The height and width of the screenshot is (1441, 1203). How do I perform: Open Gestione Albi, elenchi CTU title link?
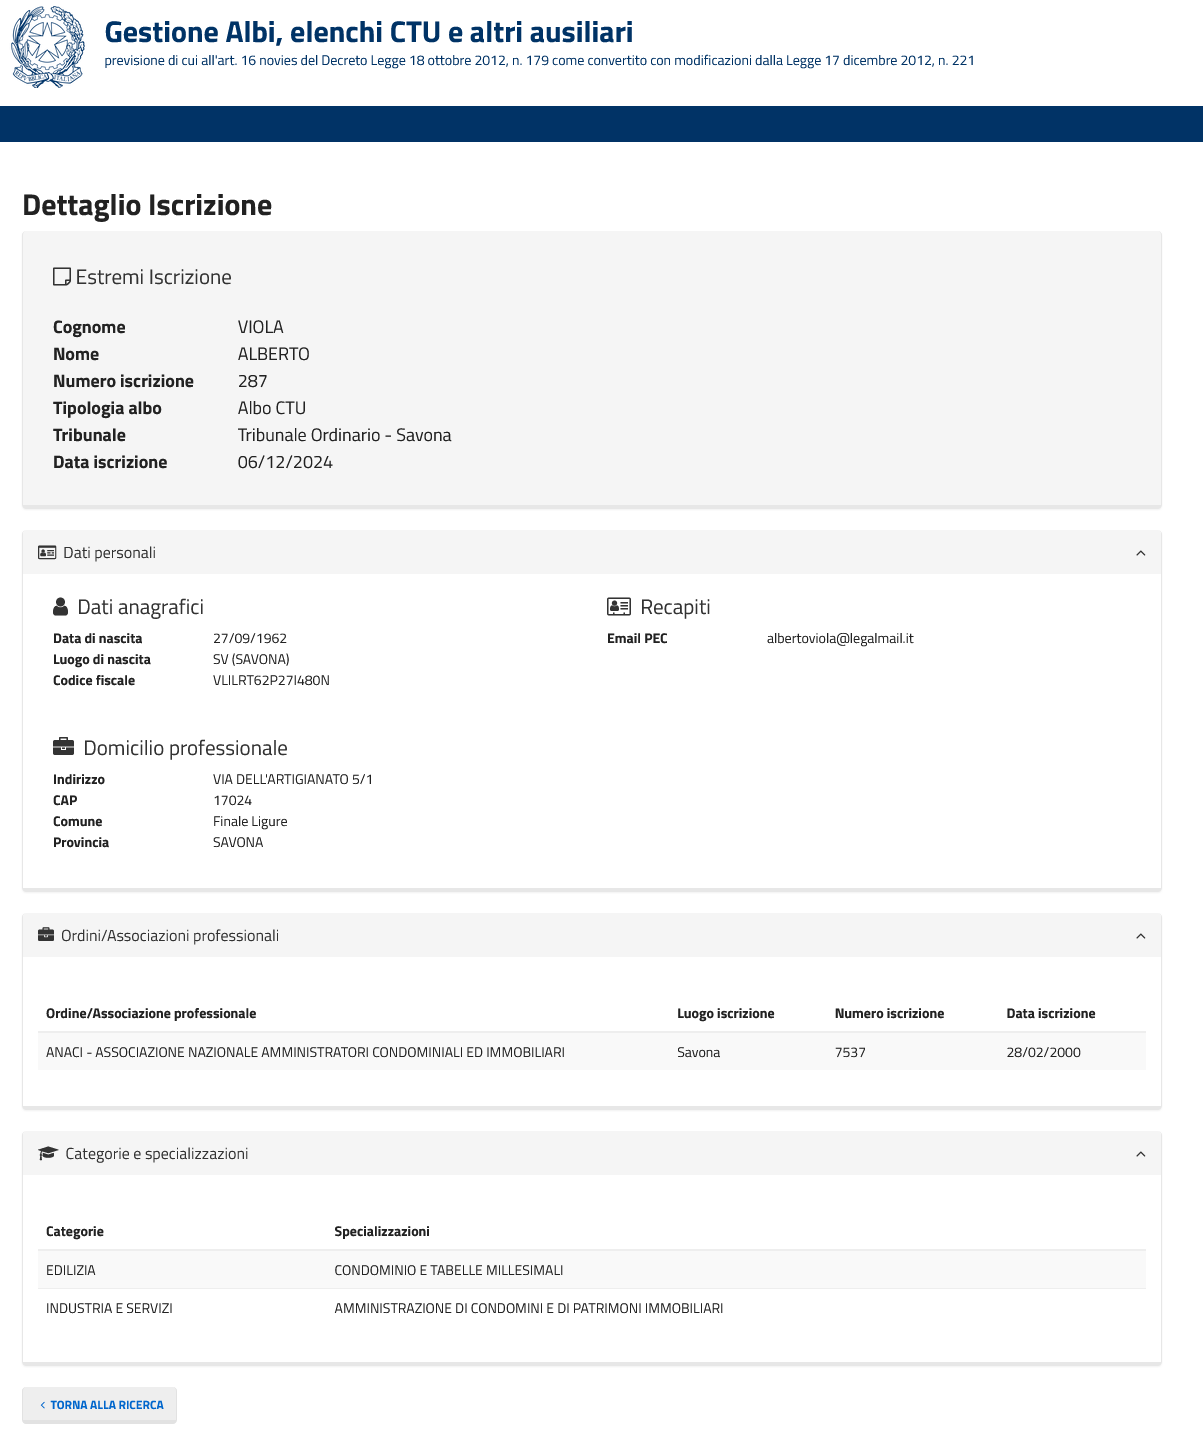click(368, 32)
